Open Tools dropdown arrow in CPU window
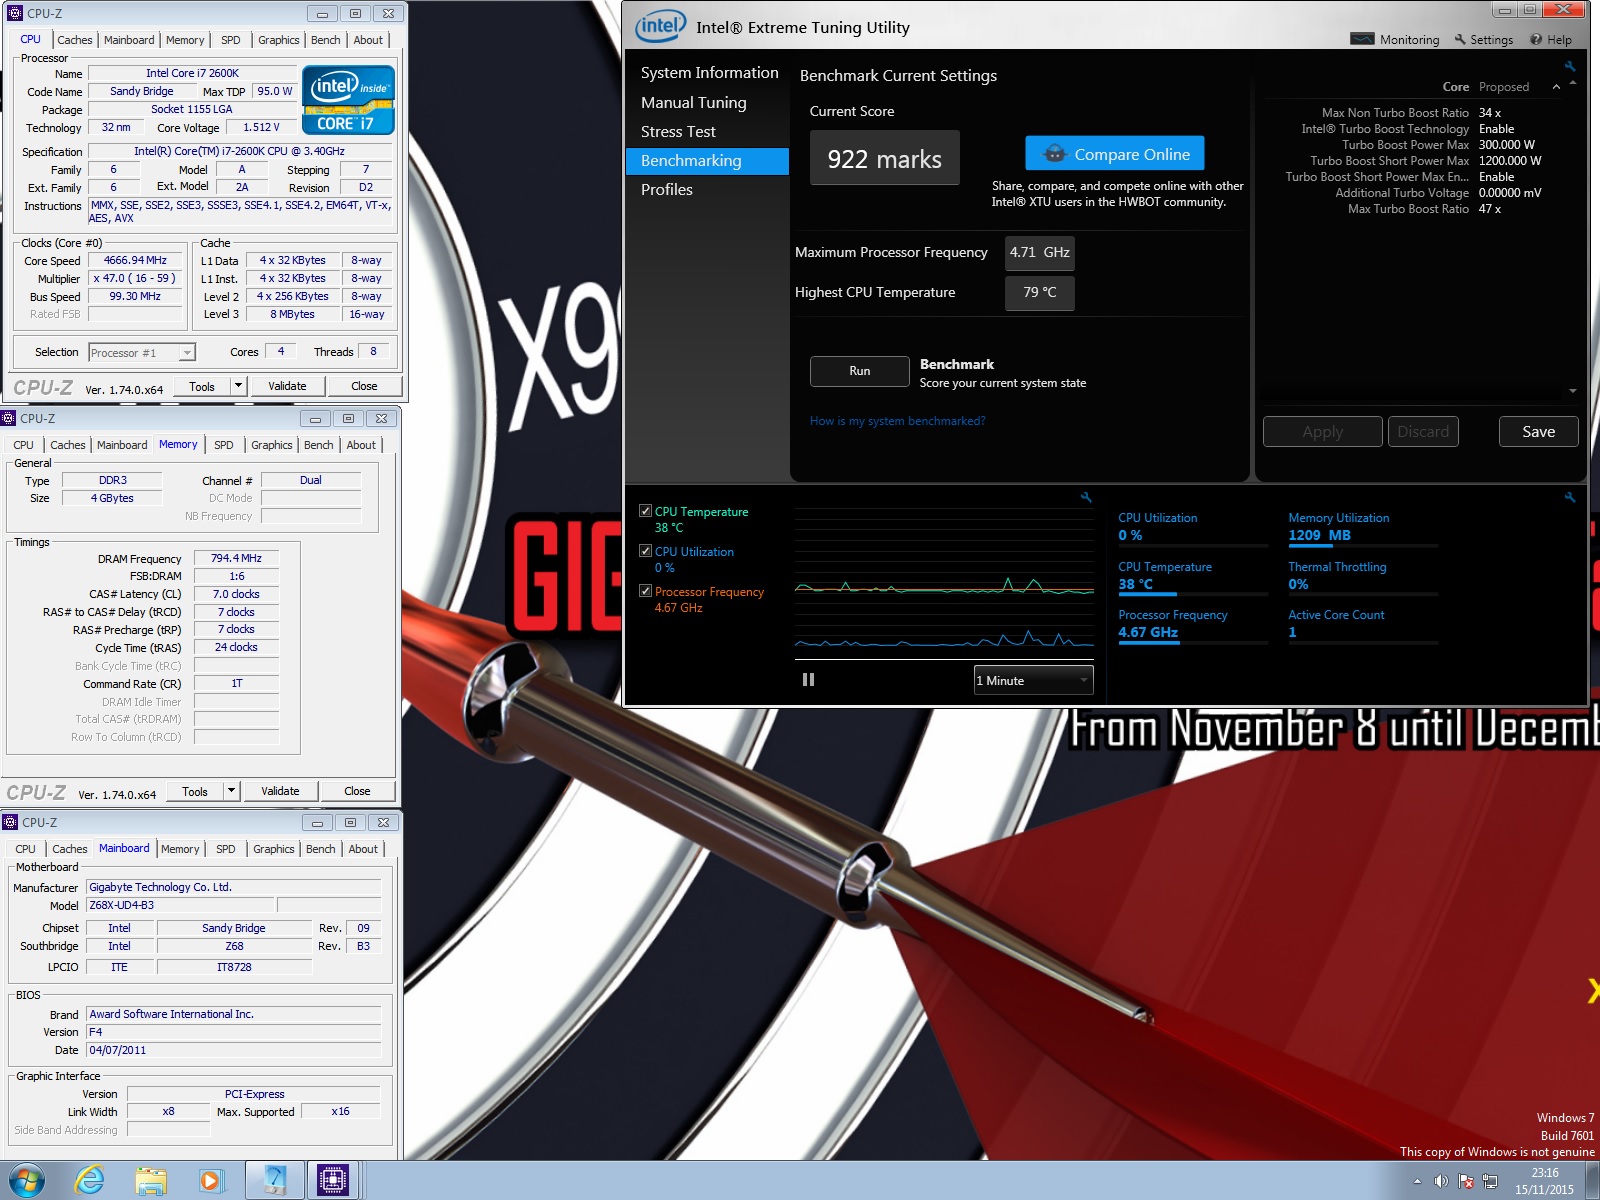 (x=238, y=386)
